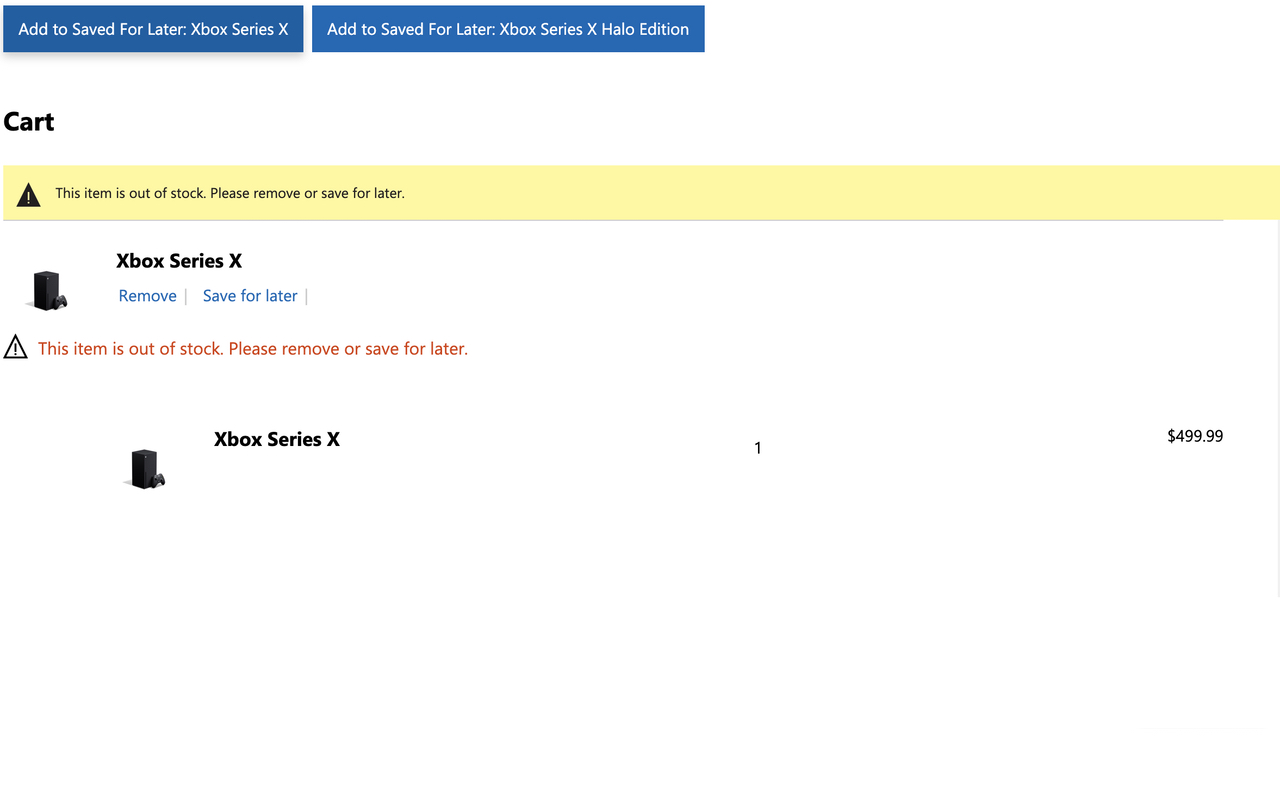
Task: Click Add to Saved For Later: Xbox Series X
Action: click(152, 28)
